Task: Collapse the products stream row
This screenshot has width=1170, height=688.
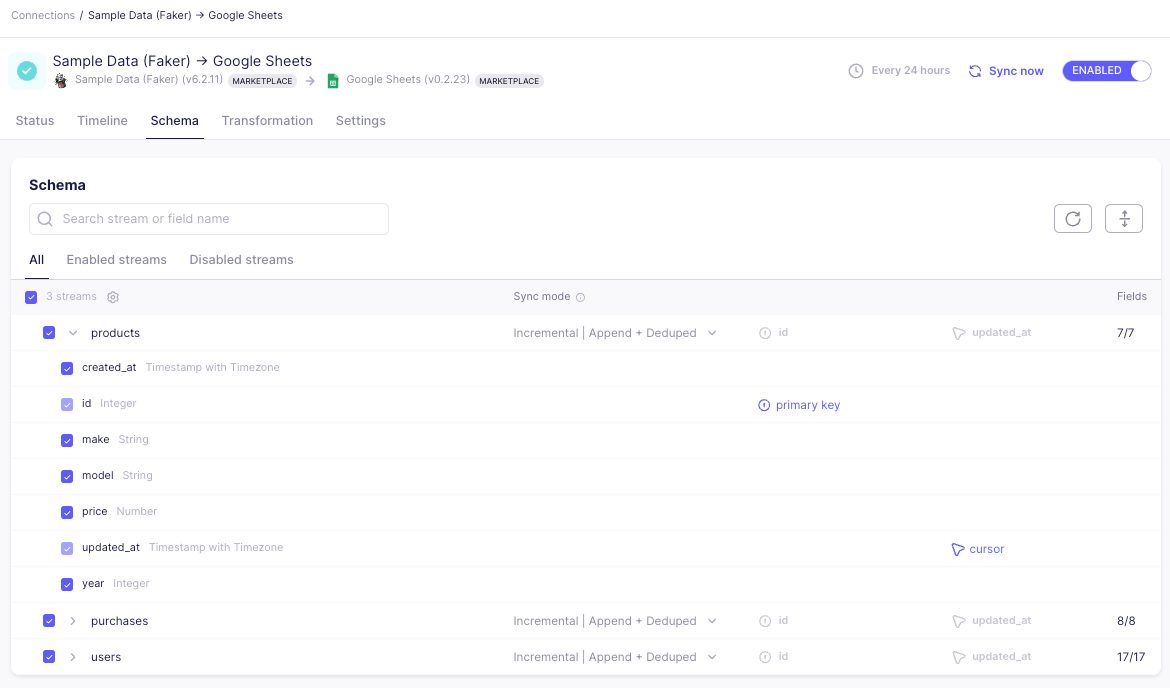Action: [x=73, y=333]
